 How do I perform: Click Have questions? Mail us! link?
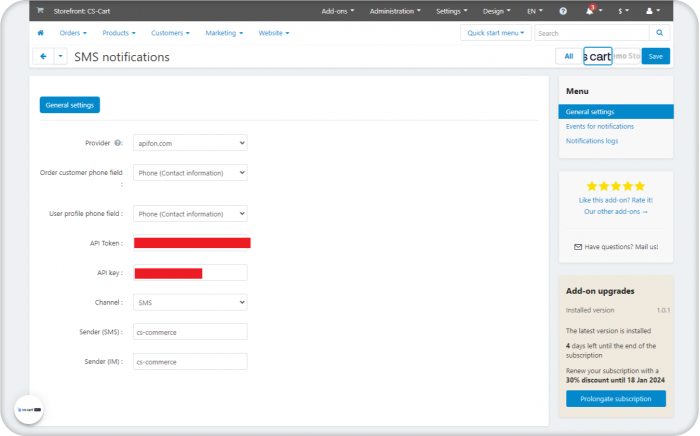click(621, 247)
